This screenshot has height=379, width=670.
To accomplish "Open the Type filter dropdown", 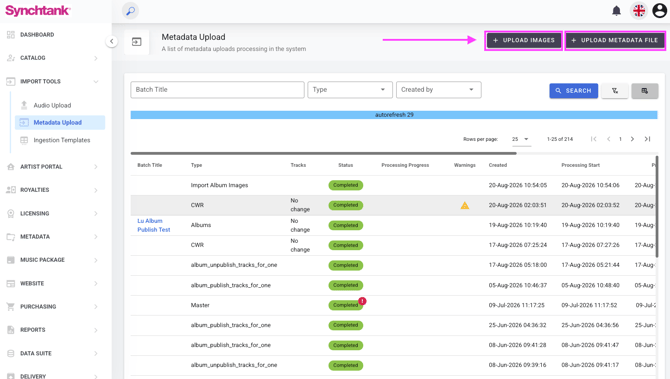I will click(350, 90).
